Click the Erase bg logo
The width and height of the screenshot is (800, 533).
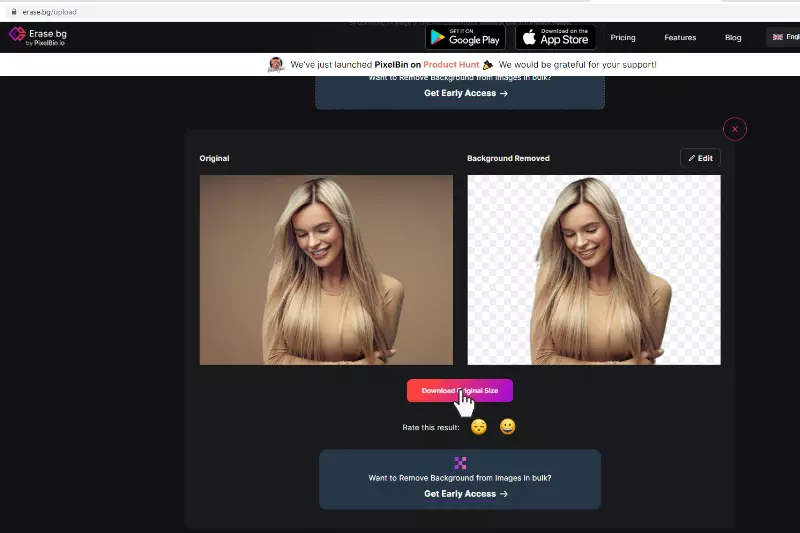pos(38,37)
